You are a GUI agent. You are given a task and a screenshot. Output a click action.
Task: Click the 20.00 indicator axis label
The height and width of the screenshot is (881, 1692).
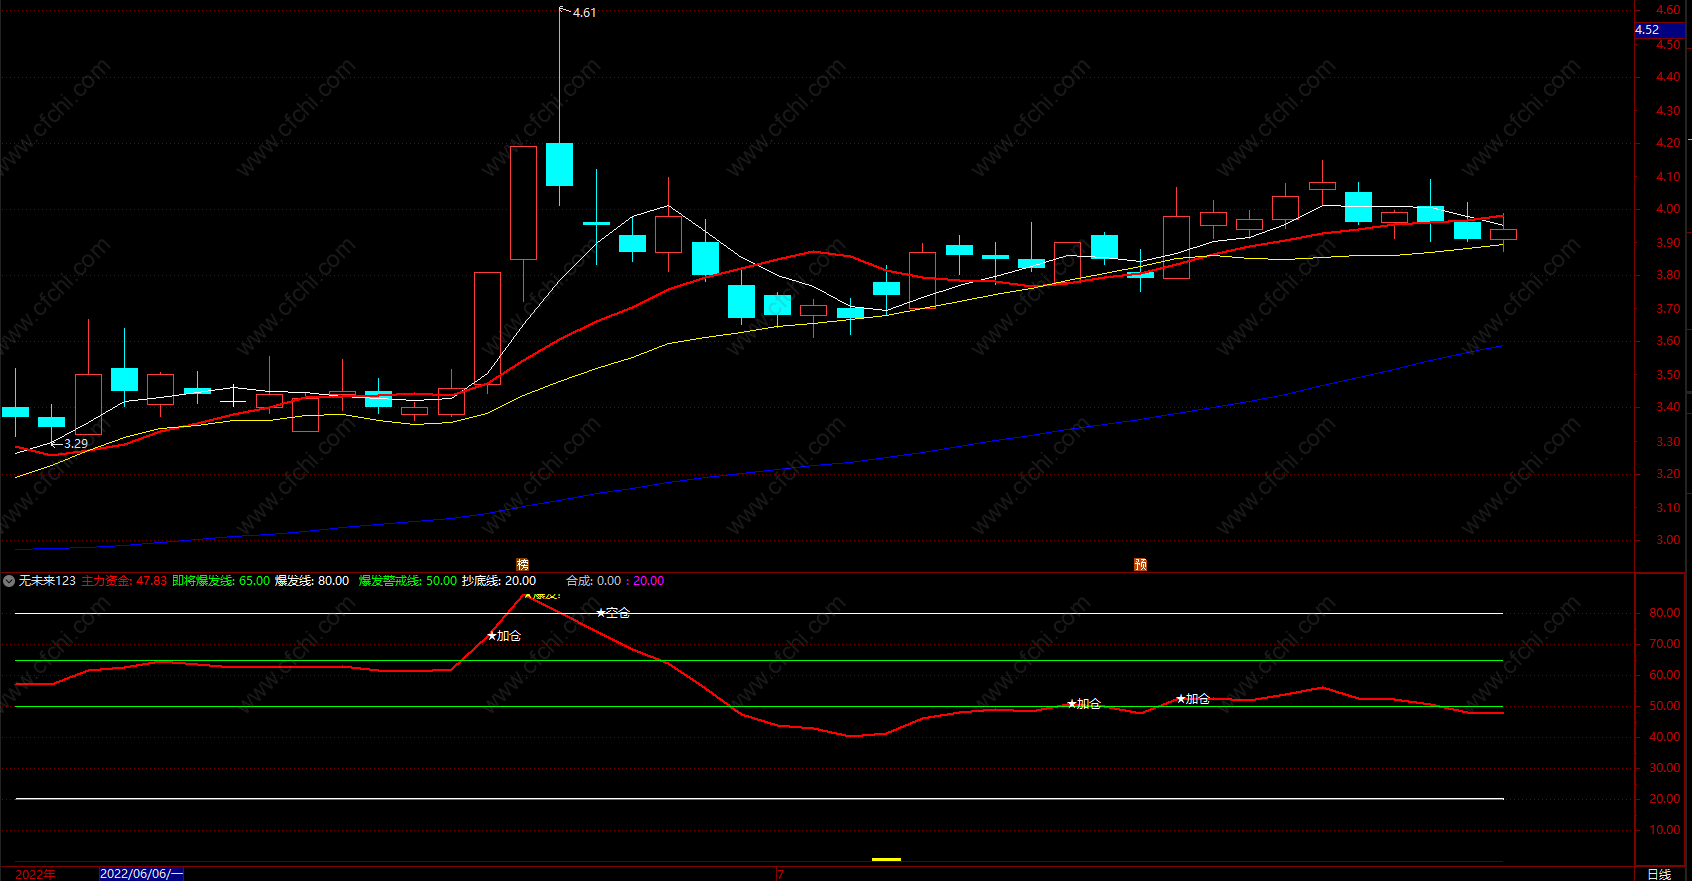(x=1665, y=799)
